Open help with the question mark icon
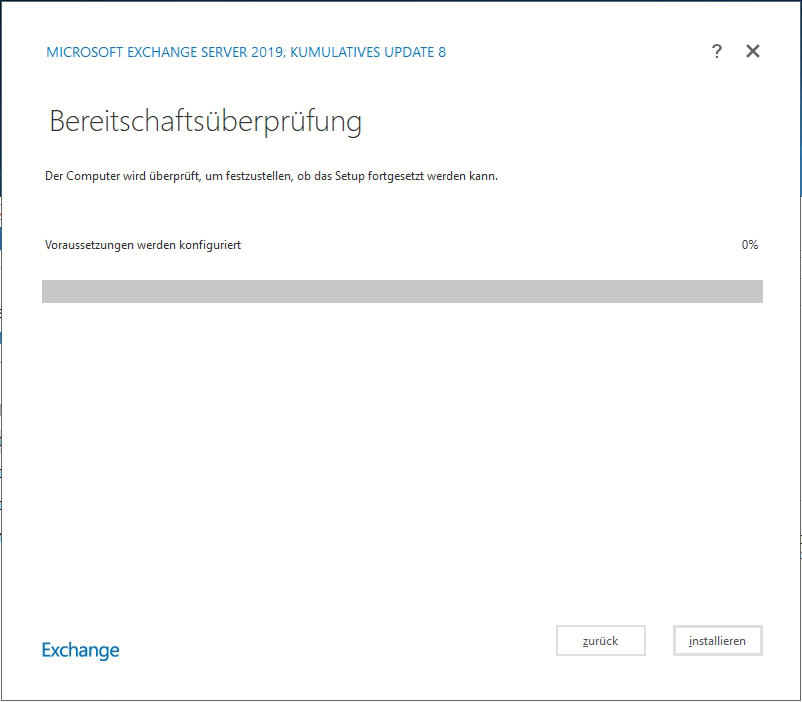This screenshot has width=802, height=702. click(716, 52)
